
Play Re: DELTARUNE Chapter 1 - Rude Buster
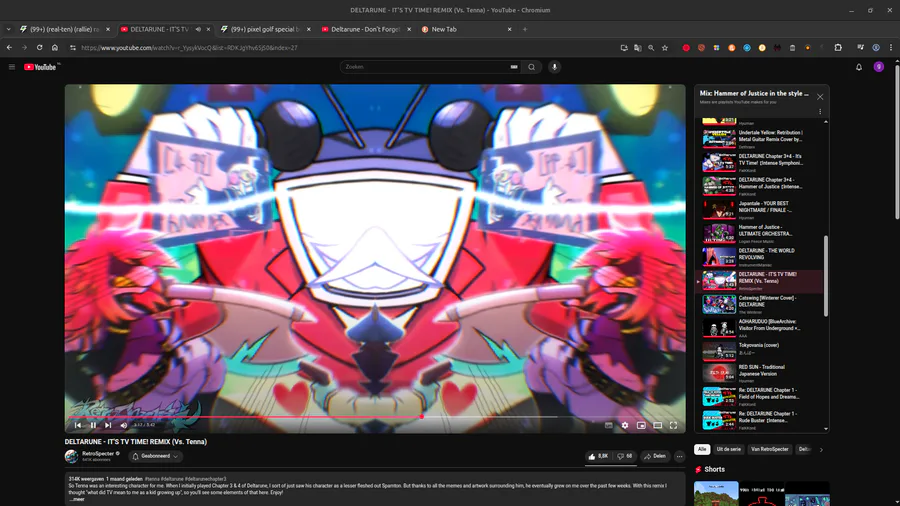tap(761, 420)
